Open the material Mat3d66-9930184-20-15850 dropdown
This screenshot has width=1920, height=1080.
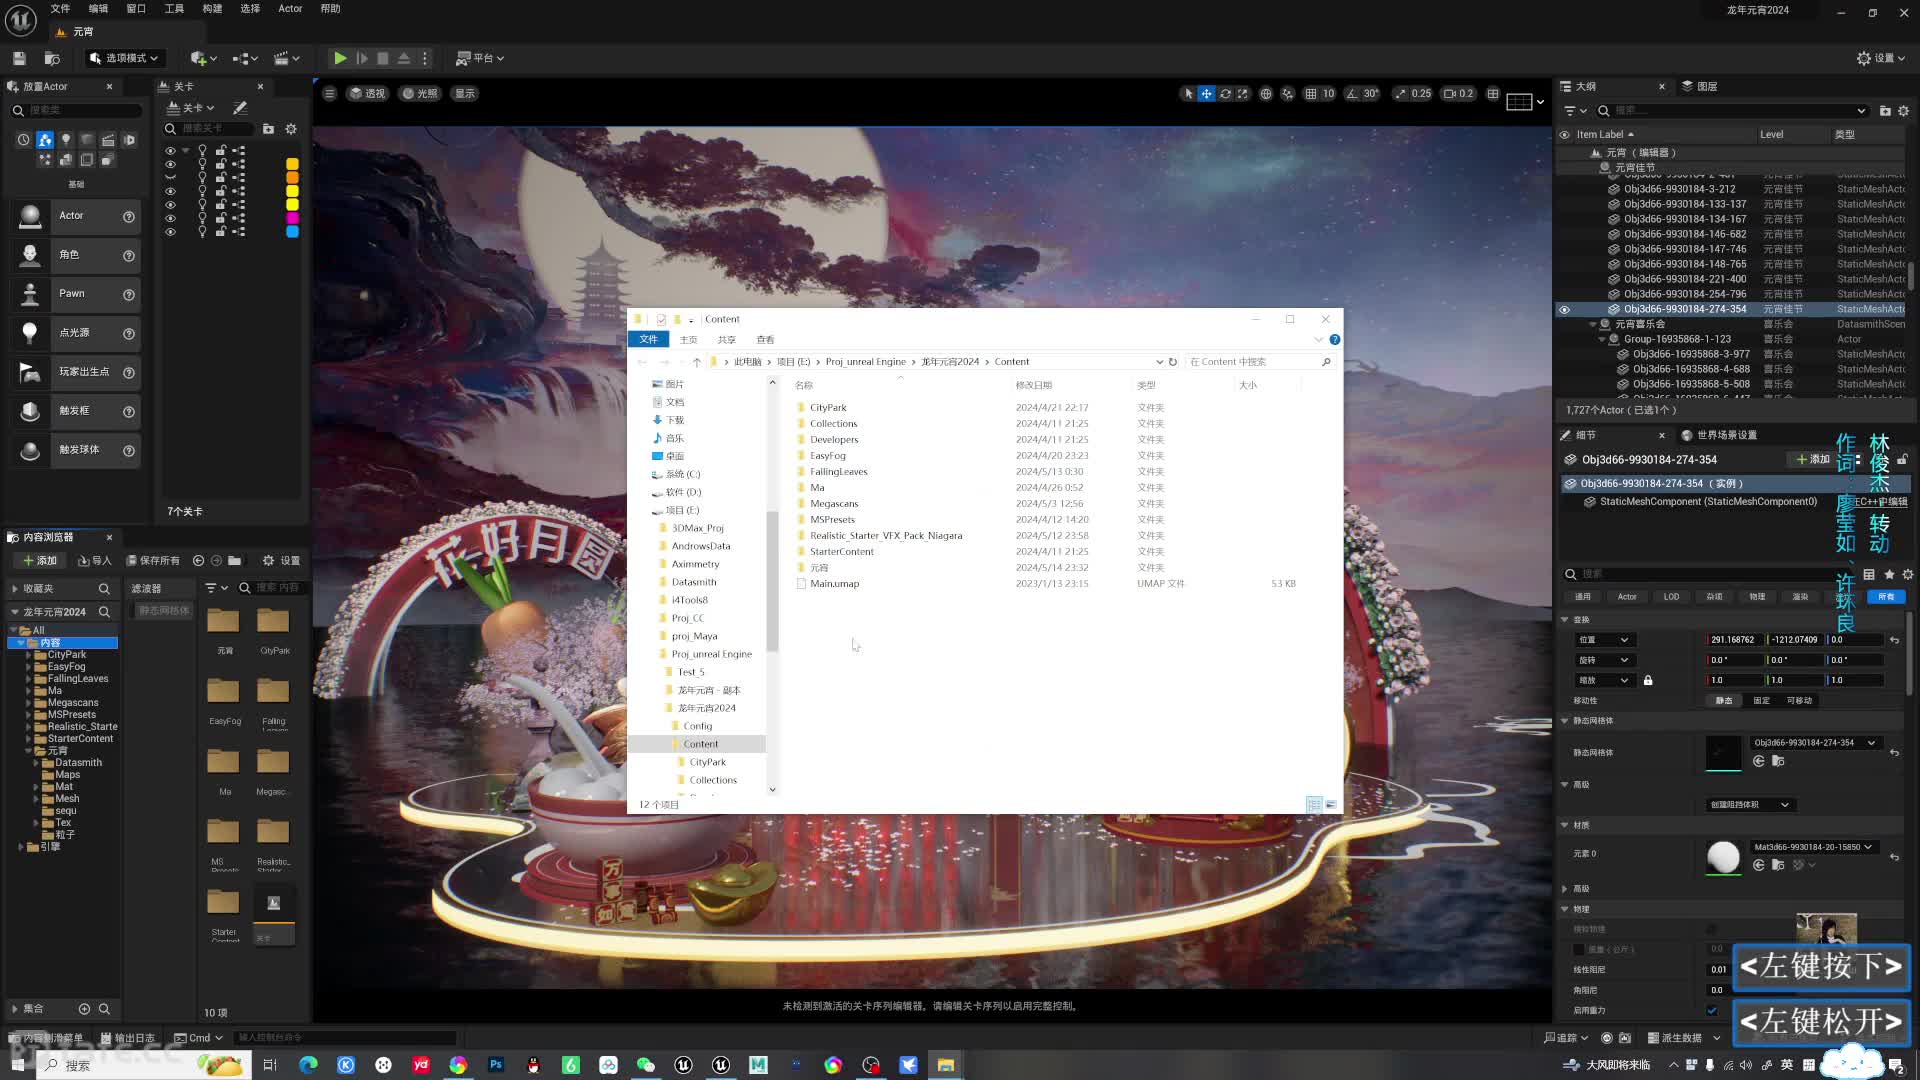coord(1814,847)
